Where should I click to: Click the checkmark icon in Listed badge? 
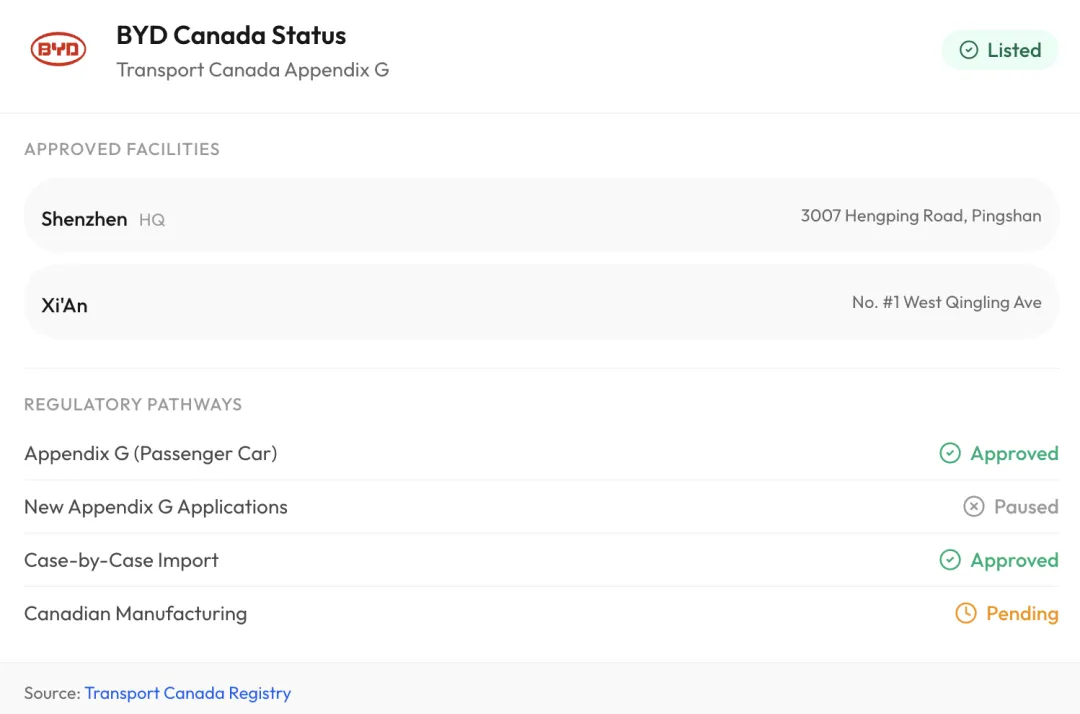[x=968, y=50]
